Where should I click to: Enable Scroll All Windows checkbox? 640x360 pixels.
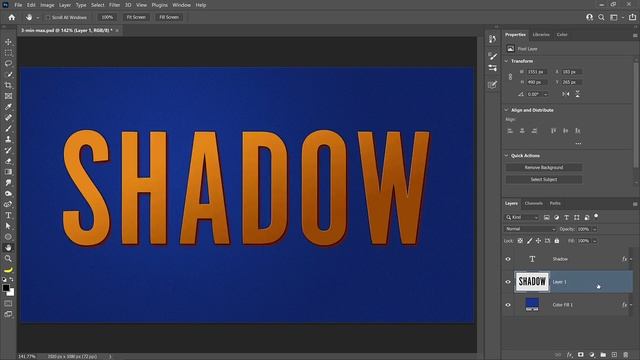point(48,18)
